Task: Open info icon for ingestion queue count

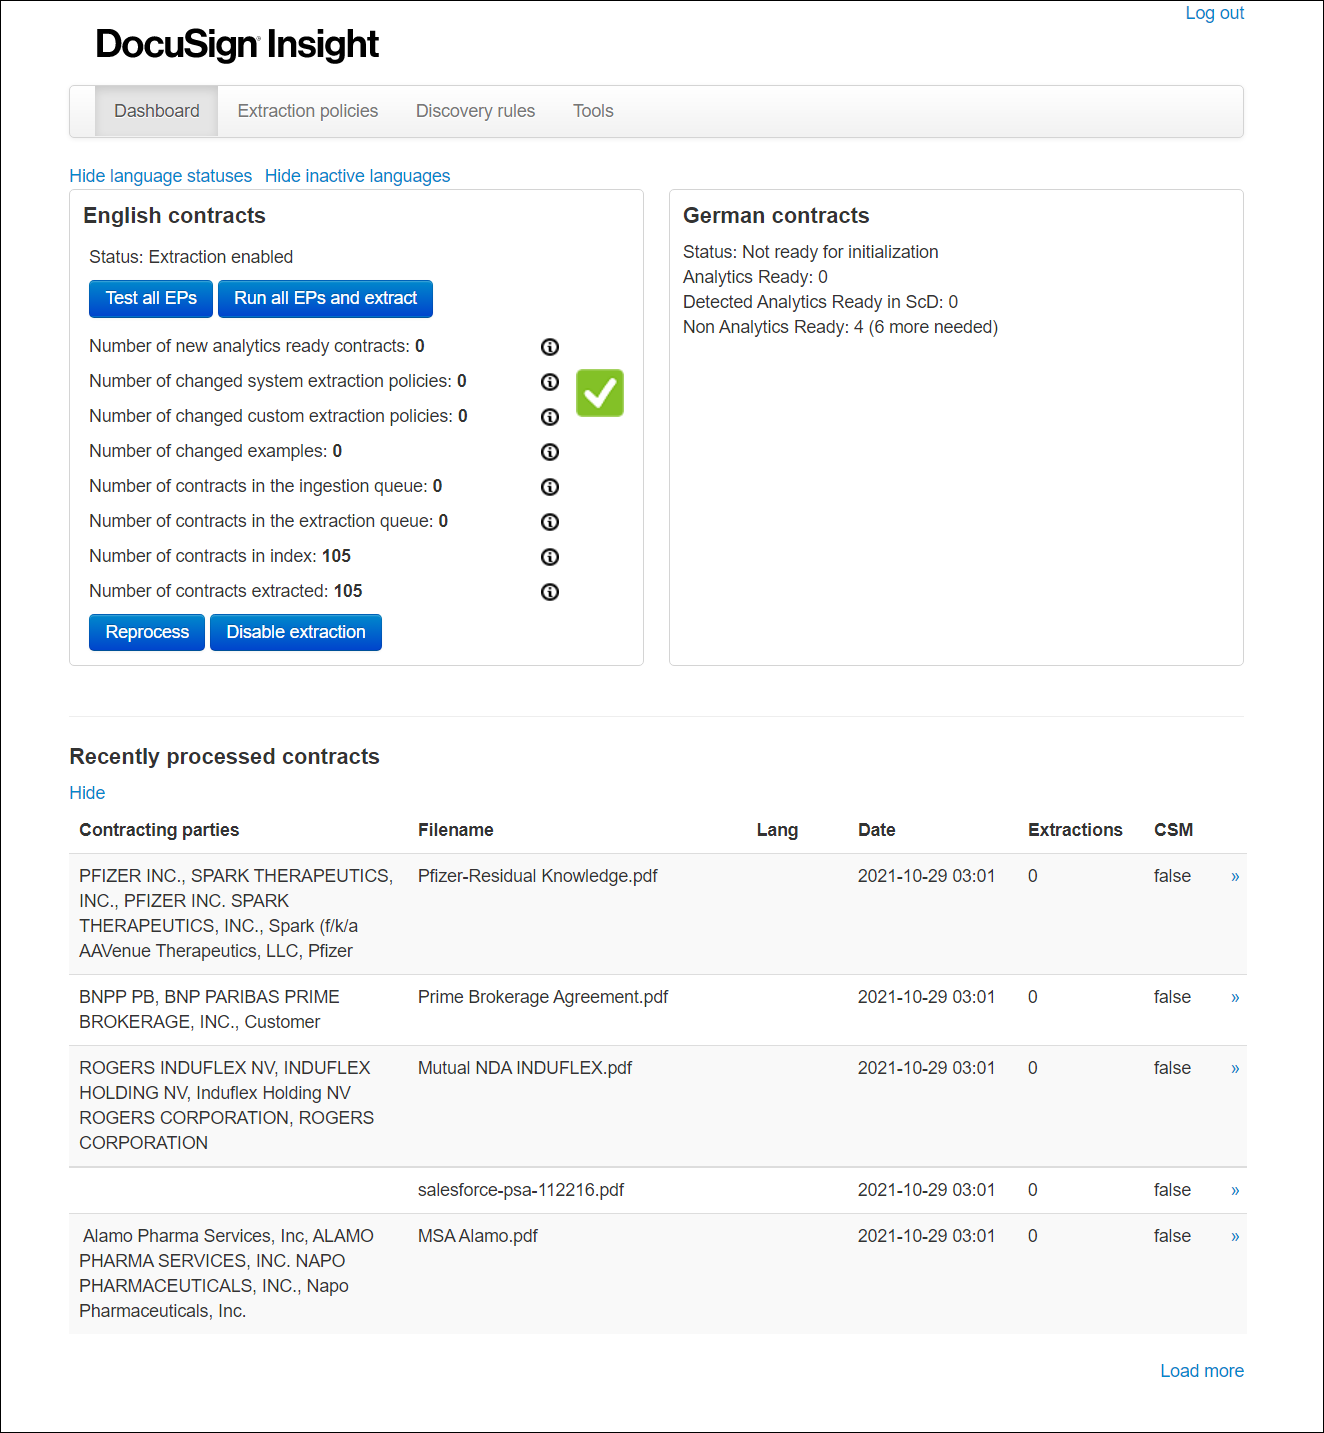Action: point(550,487)
